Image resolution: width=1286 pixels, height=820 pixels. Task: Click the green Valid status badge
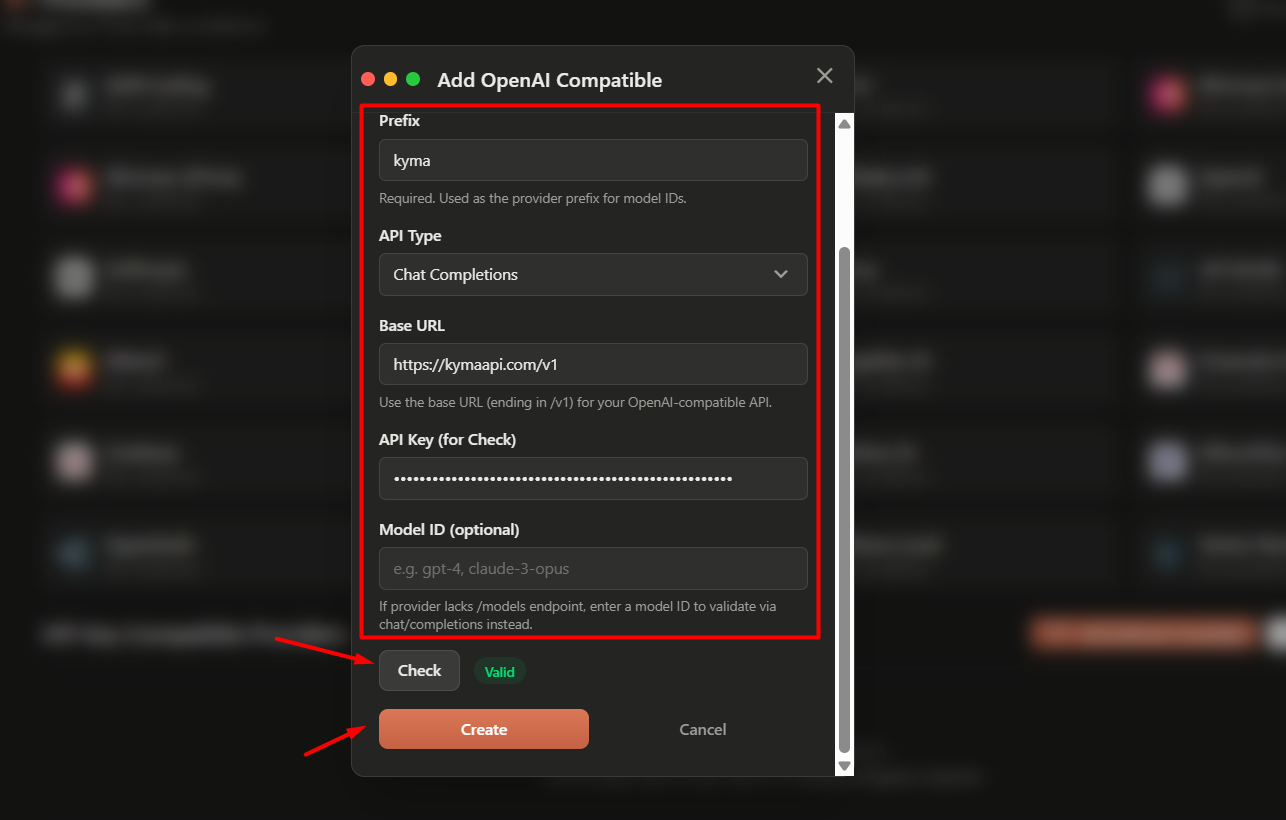click(x=499, y=671)
